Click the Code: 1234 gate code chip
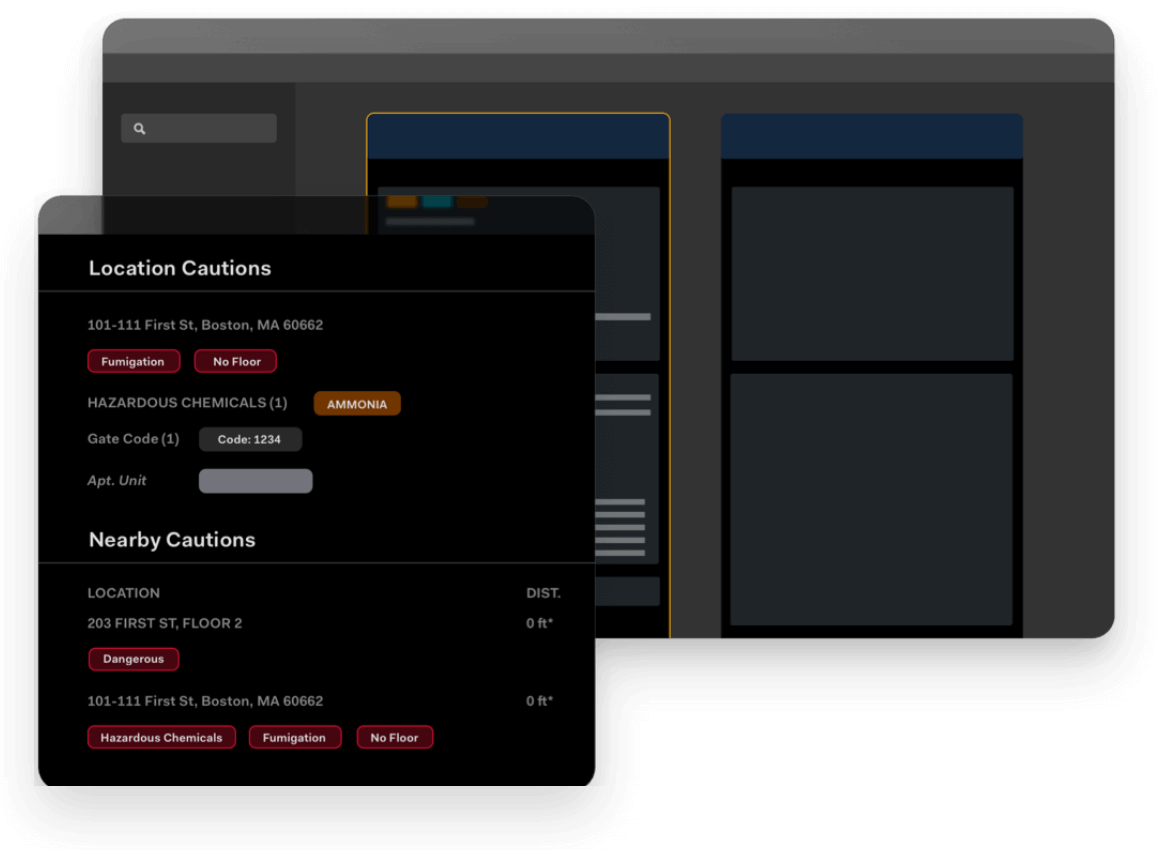The height and width of the screenshot is (850, 1158). click(x=250, y=439)
